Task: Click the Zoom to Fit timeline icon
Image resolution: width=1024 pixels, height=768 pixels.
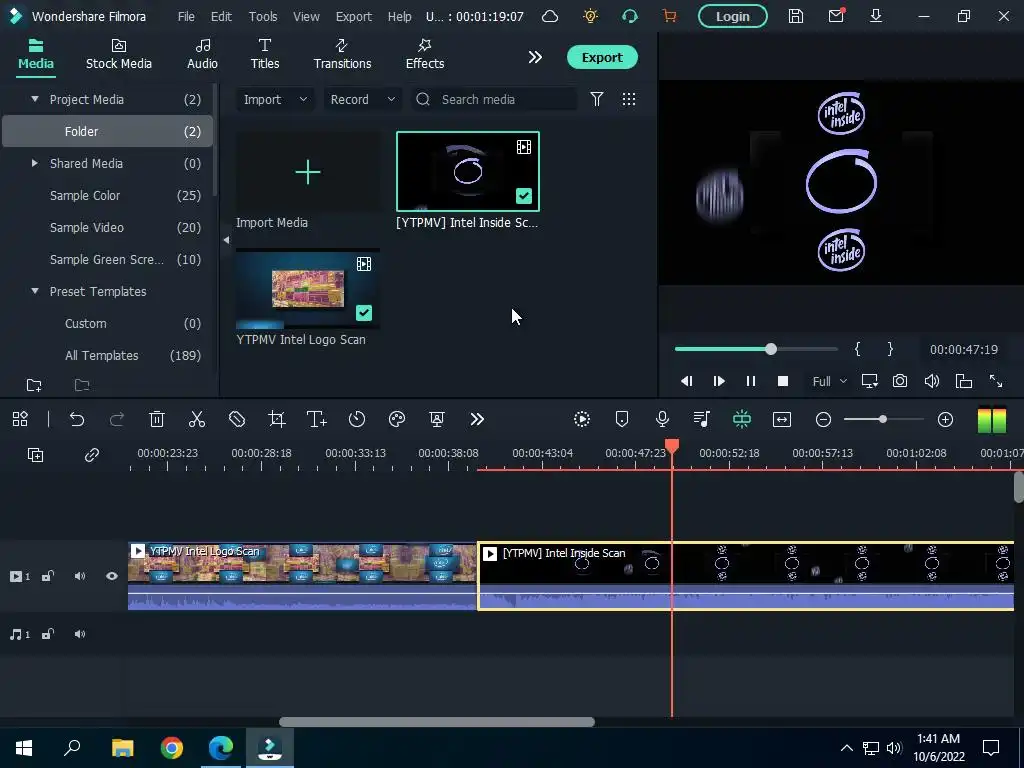Action: pyautogui.click(x=782, y=419)
